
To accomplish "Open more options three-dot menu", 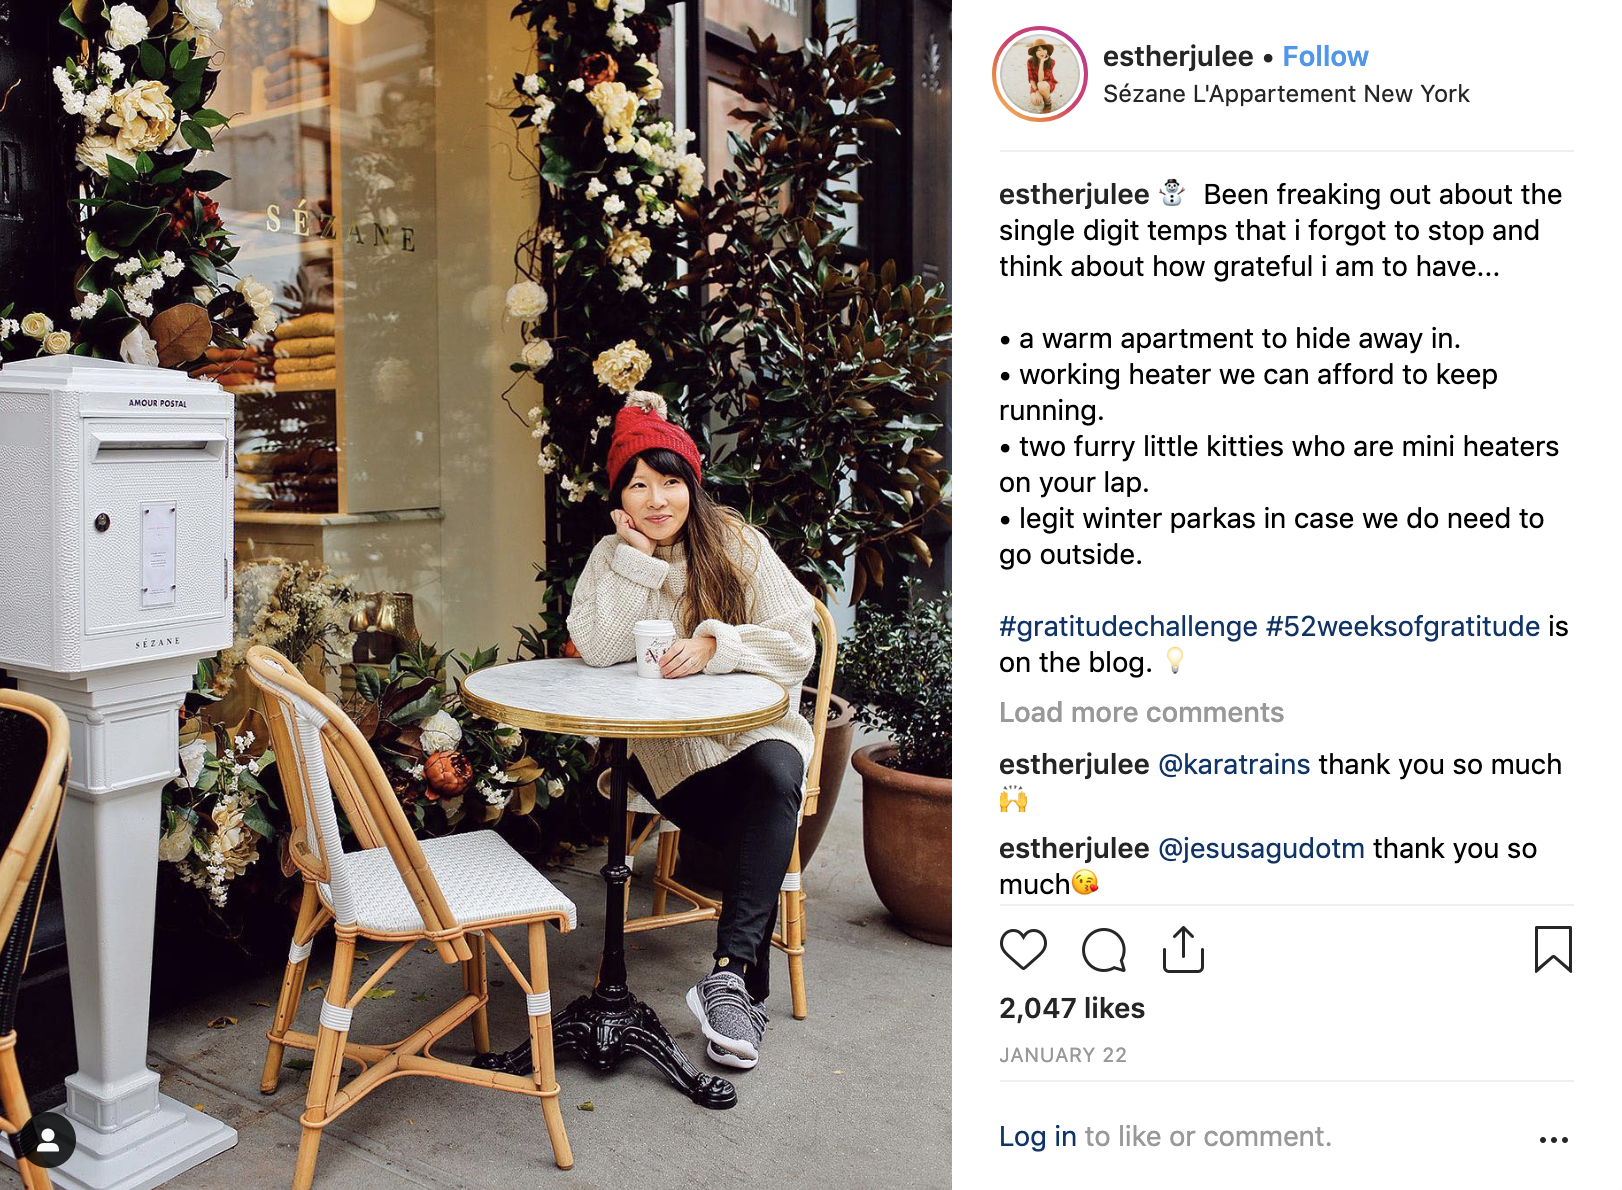I will pos(1554,1140).
